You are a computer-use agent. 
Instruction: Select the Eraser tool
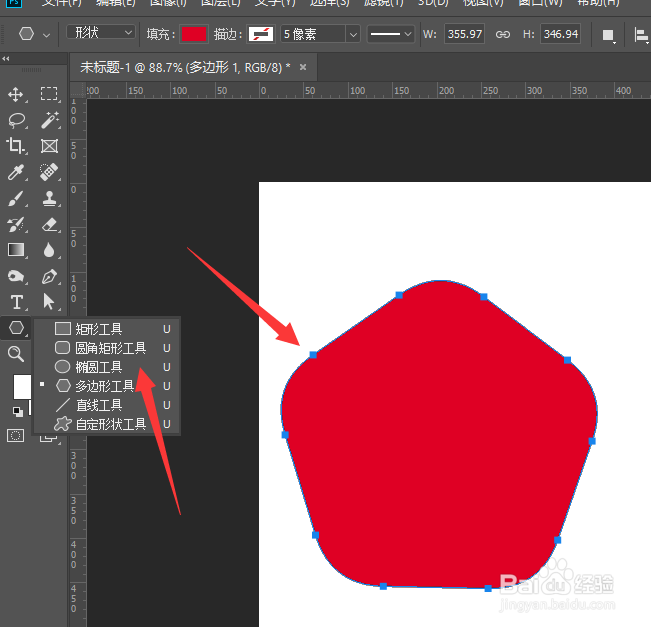pyautogui.click(x=49, y=224)
